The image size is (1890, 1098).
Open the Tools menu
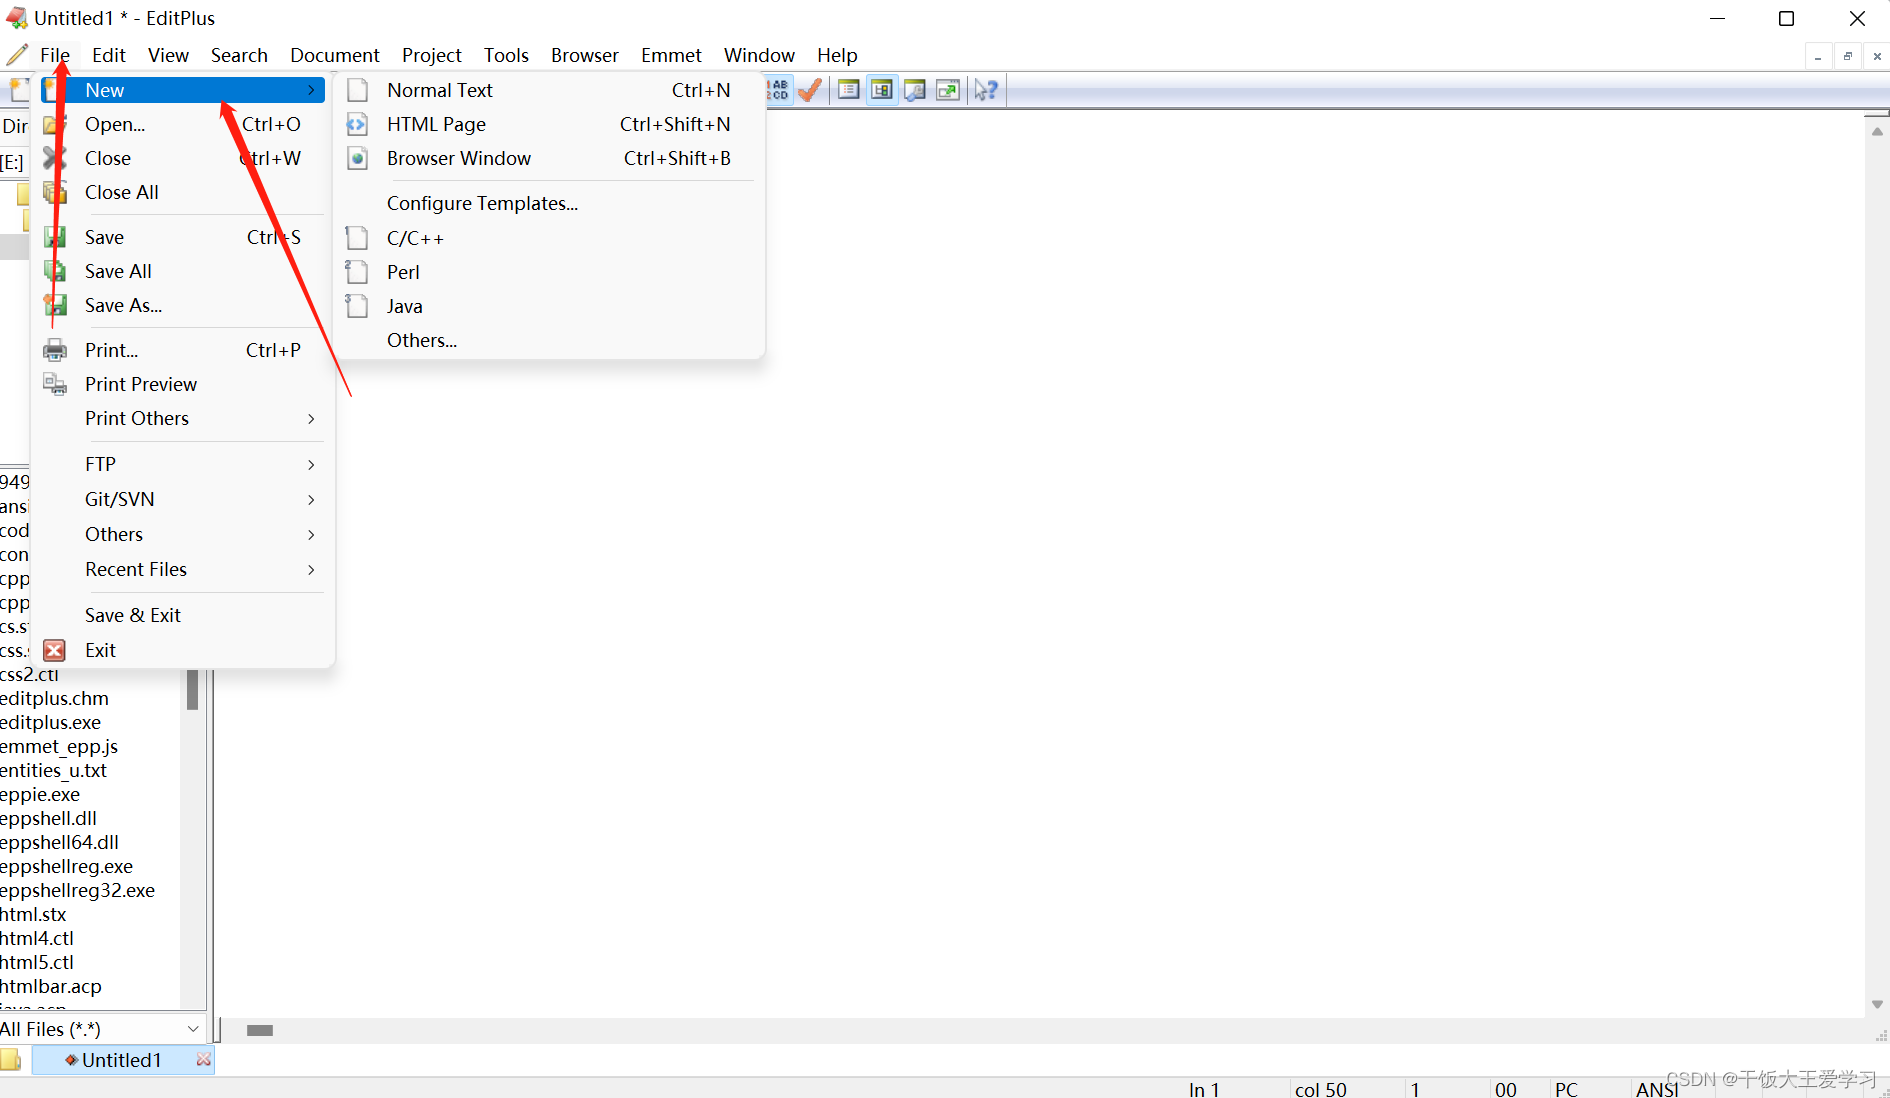pos(506,55)
